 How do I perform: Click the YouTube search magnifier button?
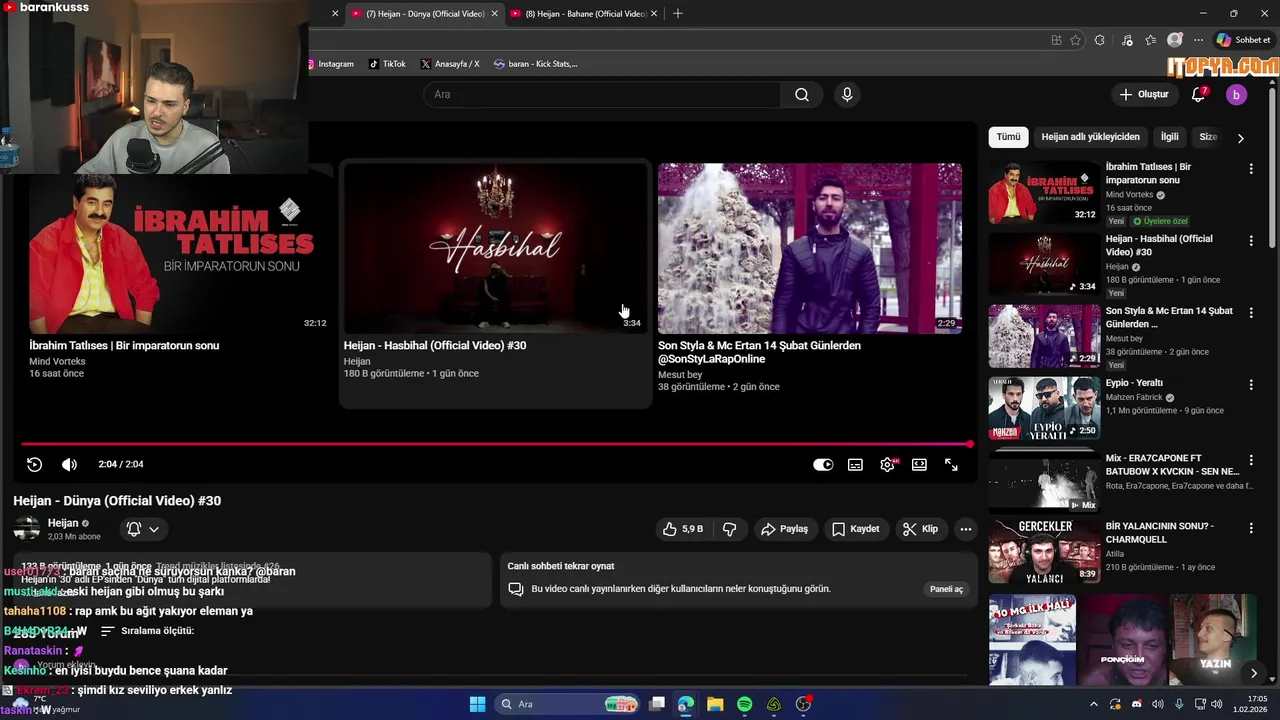click(802, 95)
